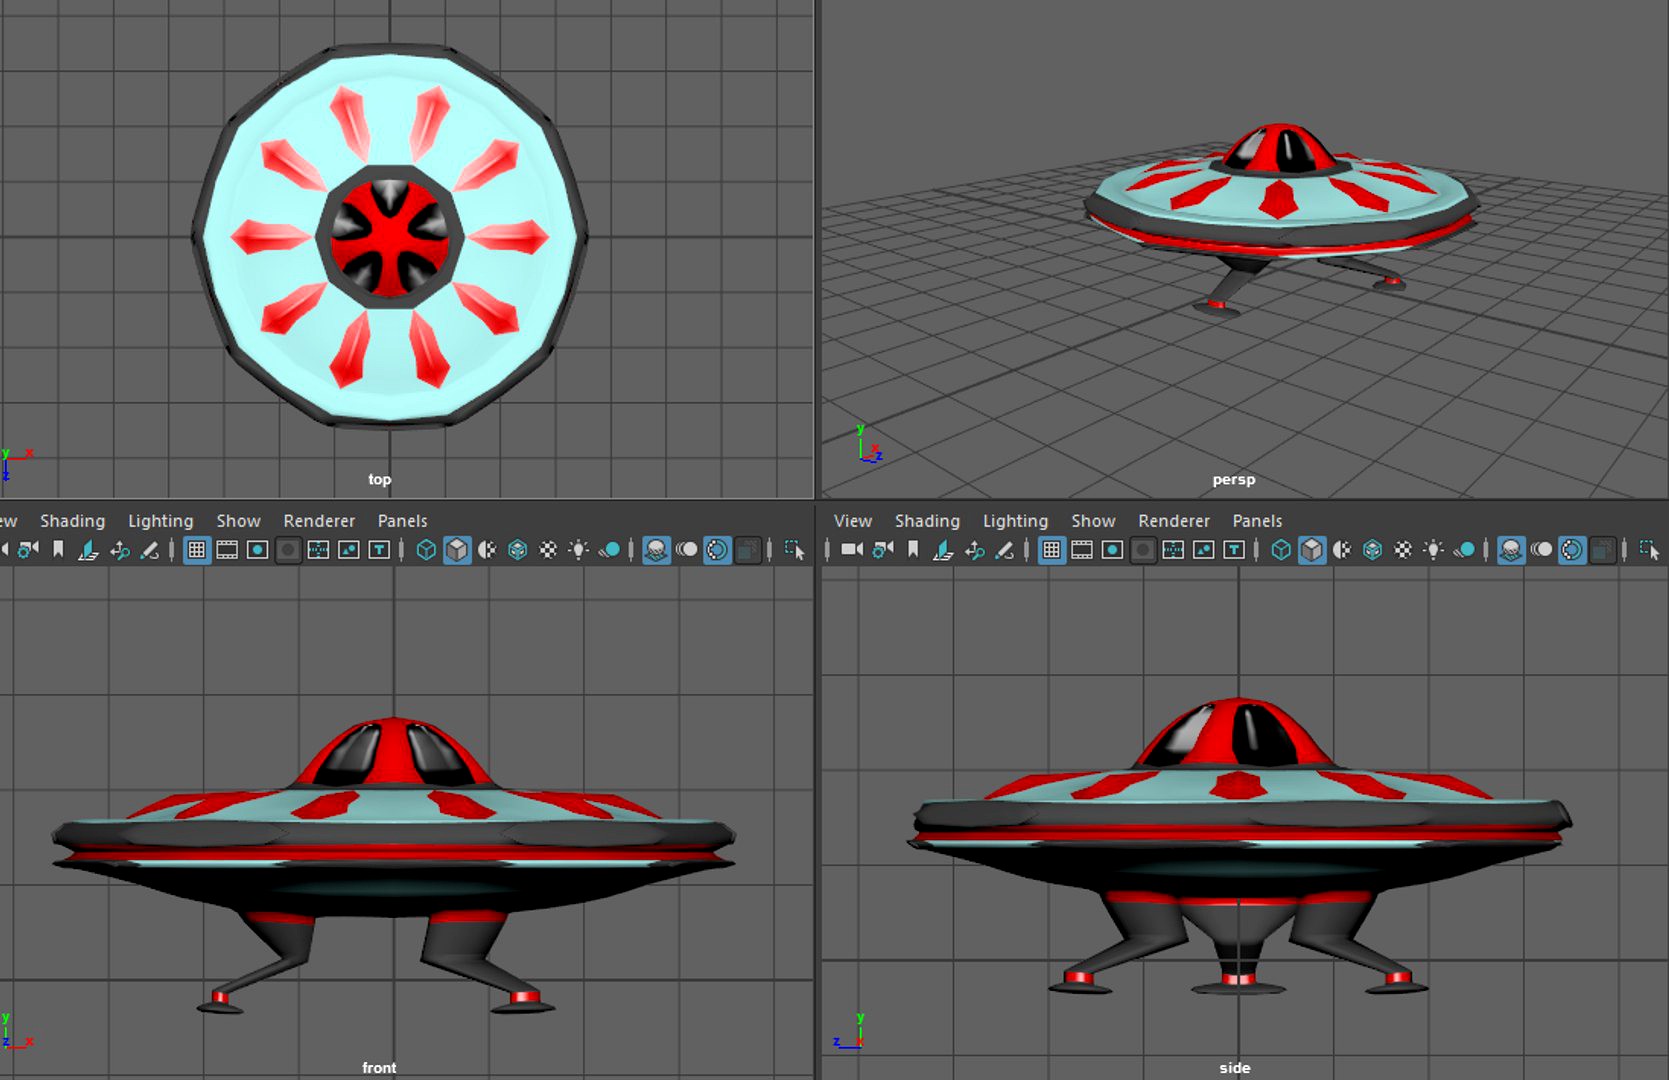Toggle Grid display in side panel toolbar
Screen dimensions: 1669x1080
tap(1051, 549)
